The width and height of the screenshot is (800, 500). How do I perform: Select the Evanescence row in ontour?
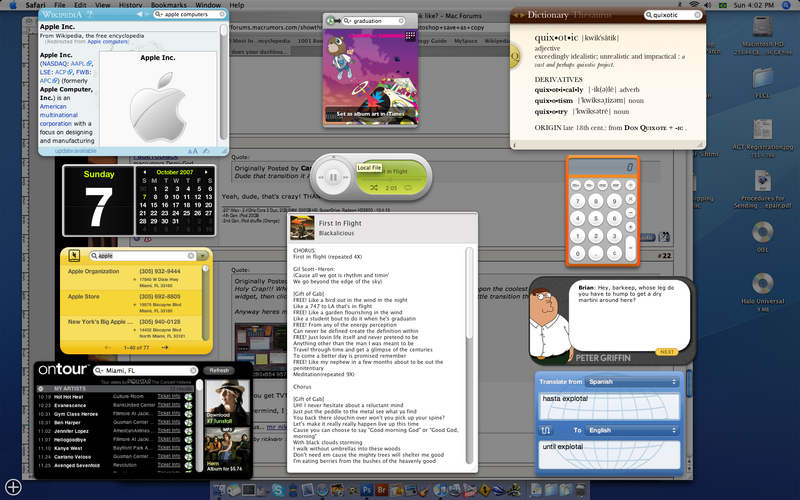click(x=115, y=405)
